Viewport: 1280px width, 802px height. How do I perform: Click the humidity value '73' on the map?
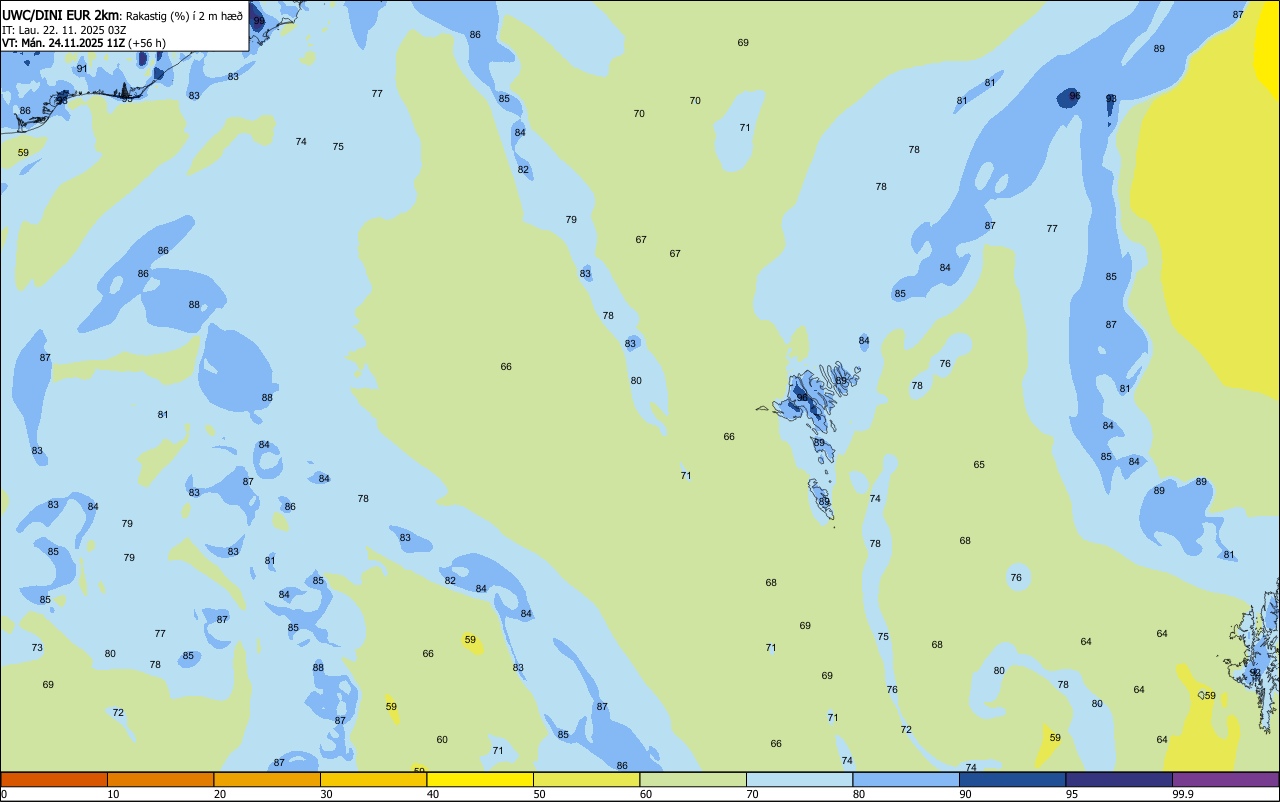[37, 647]
